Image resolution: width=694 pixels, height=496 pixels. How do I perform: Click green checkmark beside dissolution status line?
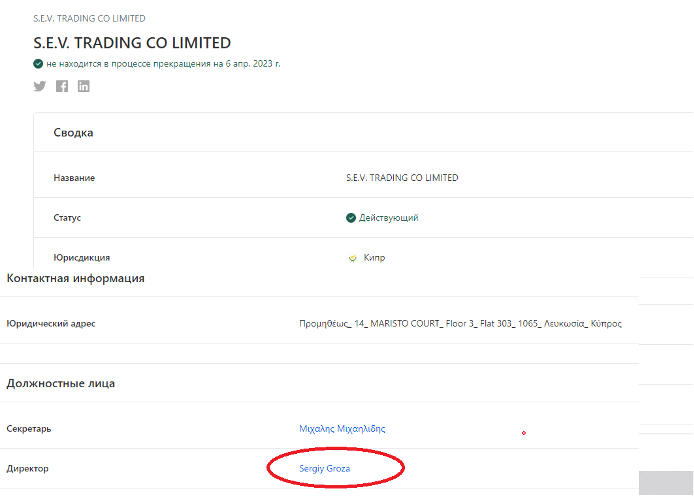(38, 64)
